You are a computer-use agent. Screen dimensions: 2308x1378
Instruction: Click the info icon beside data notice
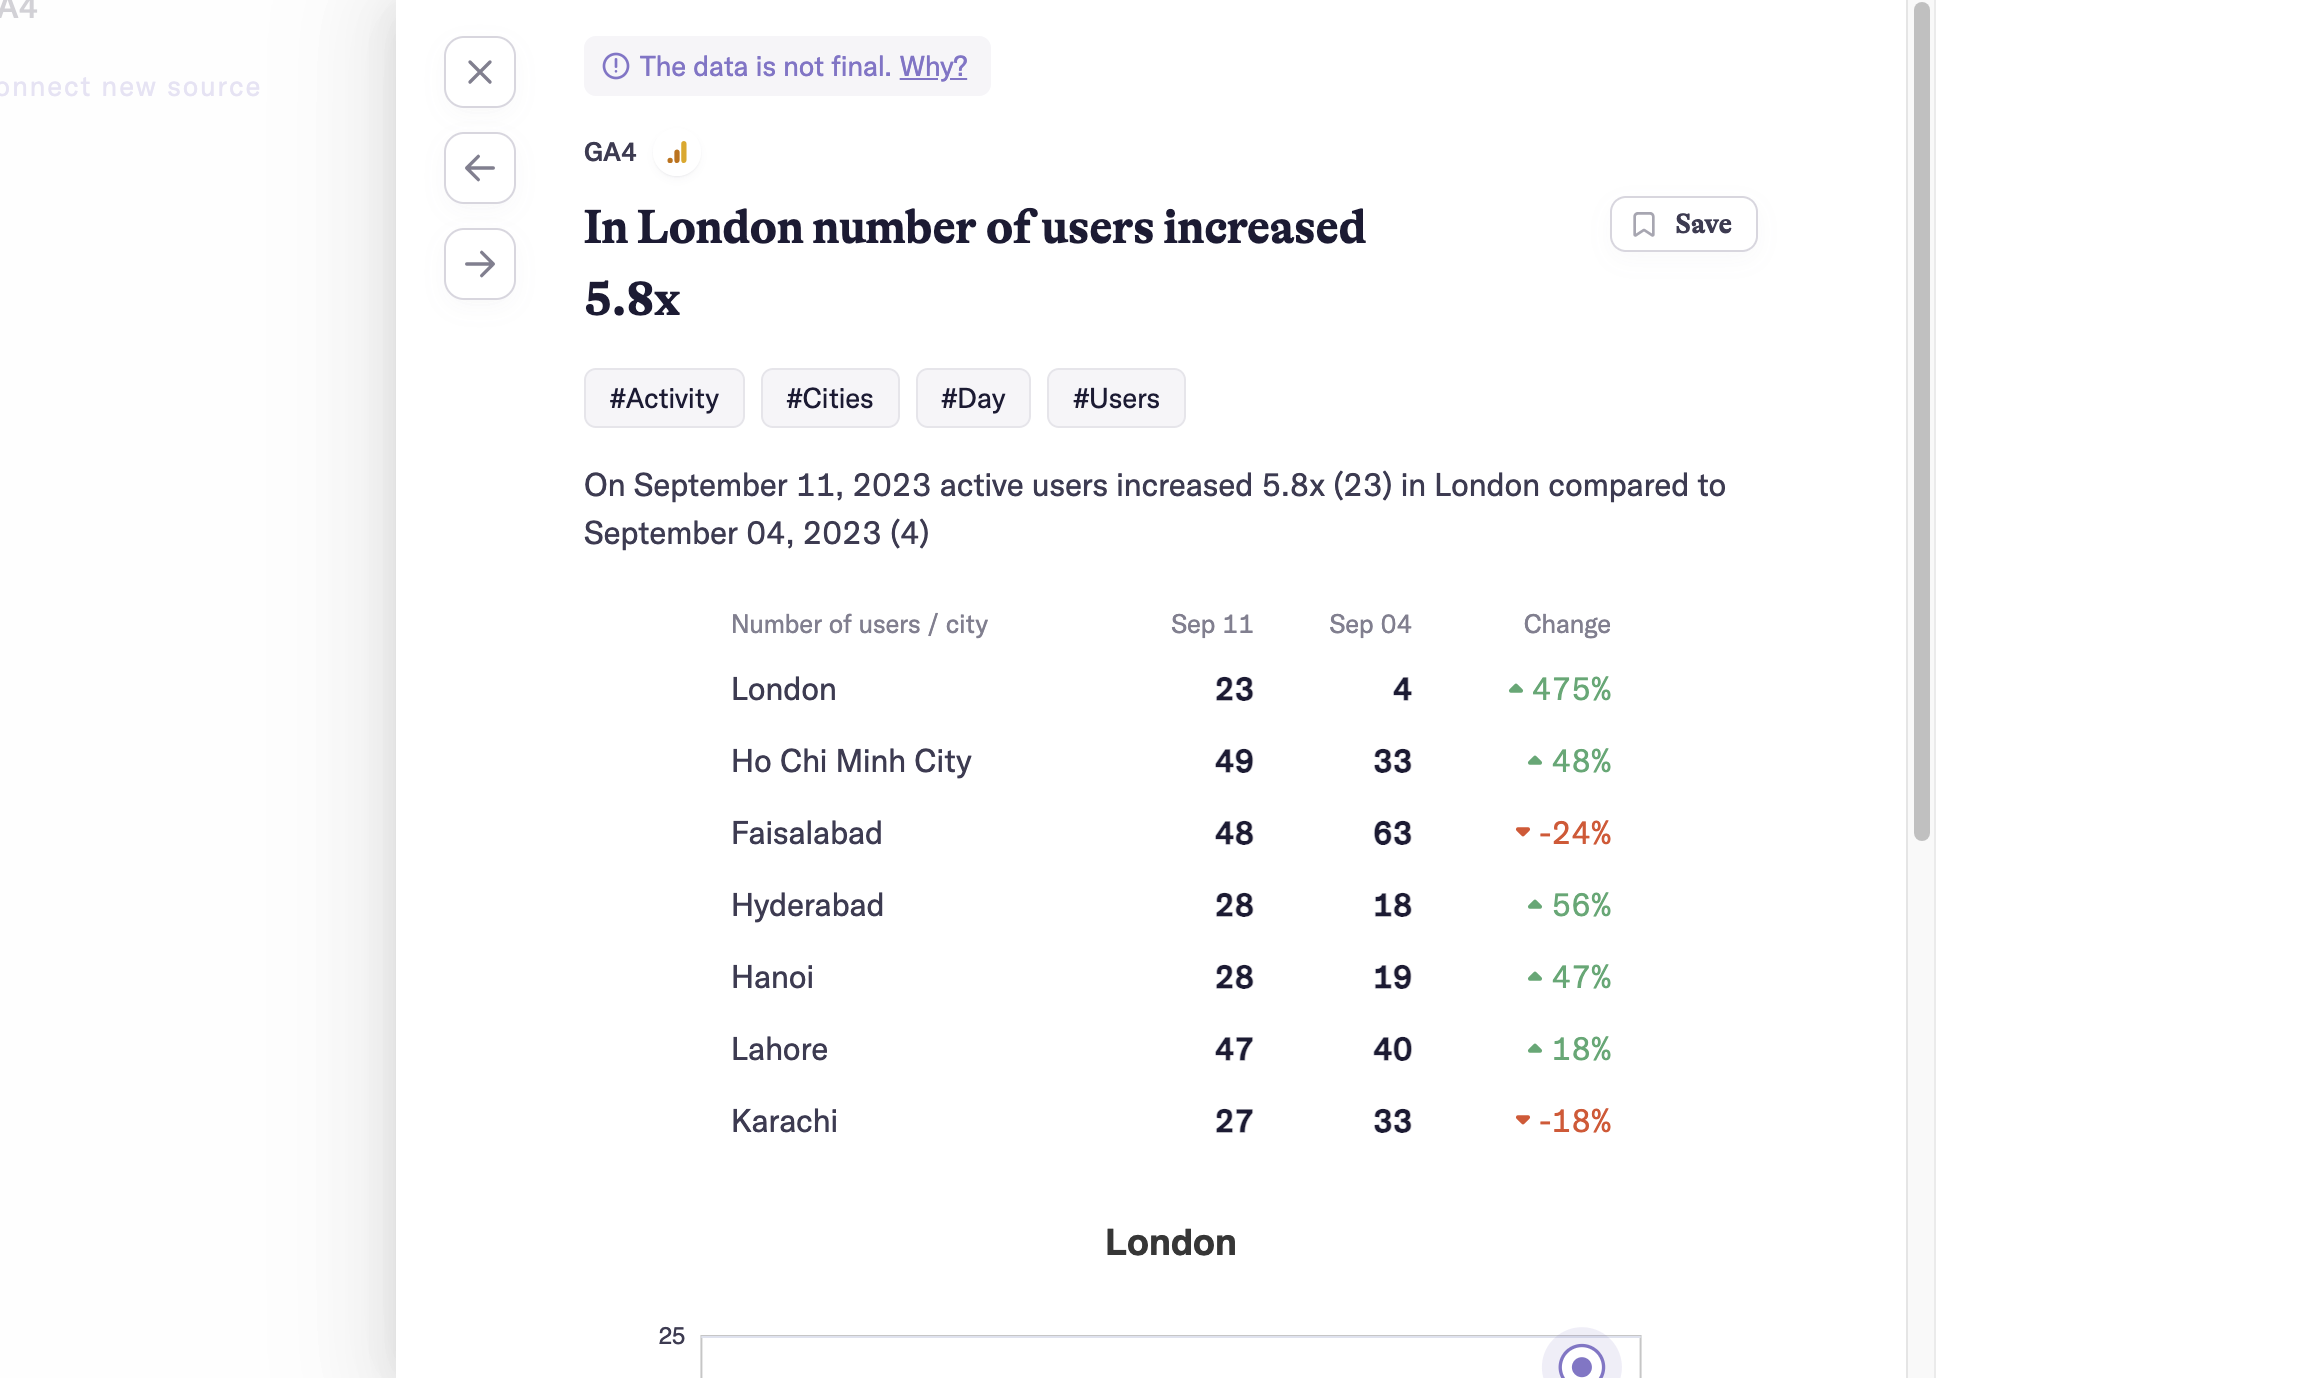(x=616, y=66)
